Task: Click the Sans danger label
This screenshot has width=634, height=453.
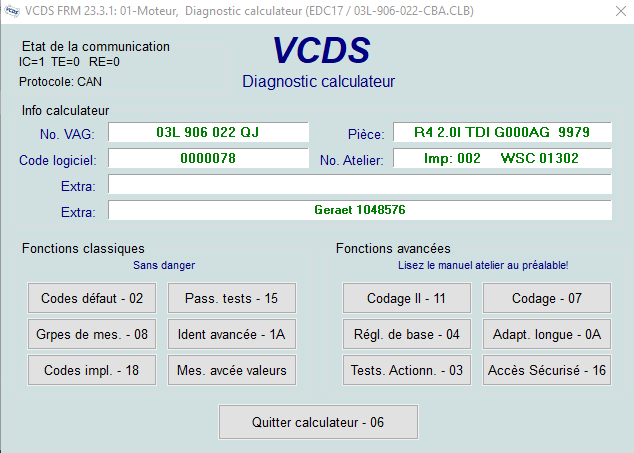Action: pos(164,265)
